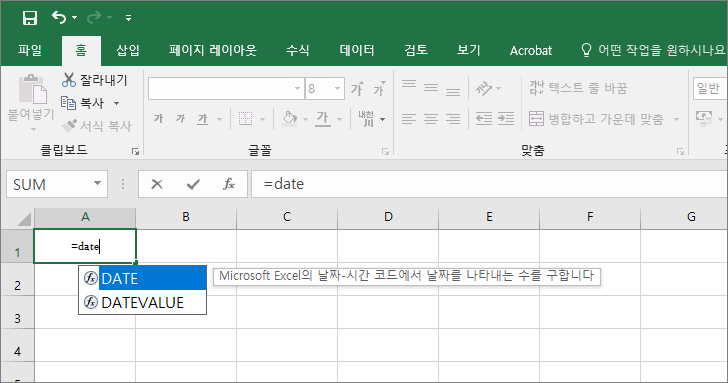The image size is (728, 383).
Task: Switch to the 보기 tab
Action: tap(468, 50)
